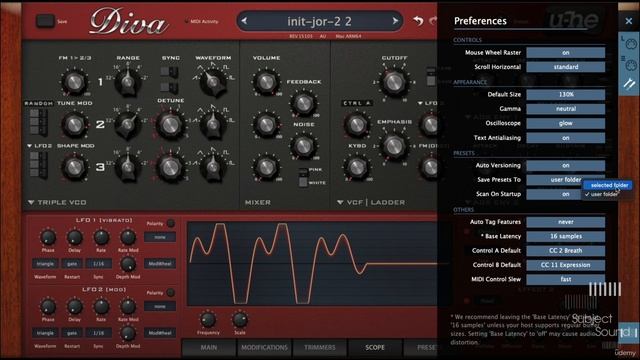Viewport: 640px width, 360px height.
Task: Open LFO 2 rate mod source none
Action: pos(160,306)
